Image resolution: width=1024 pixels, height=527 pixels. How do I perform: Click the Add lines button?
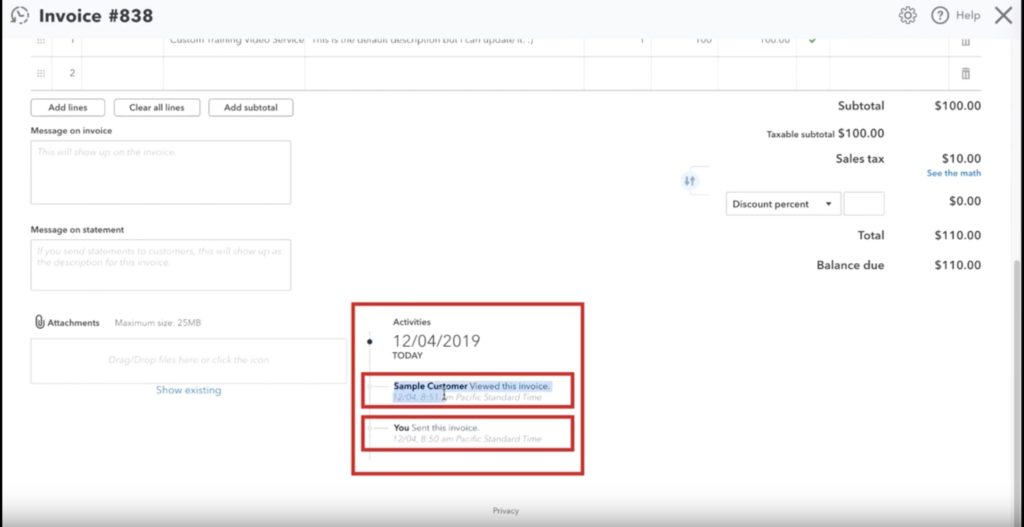click(67, 107)
